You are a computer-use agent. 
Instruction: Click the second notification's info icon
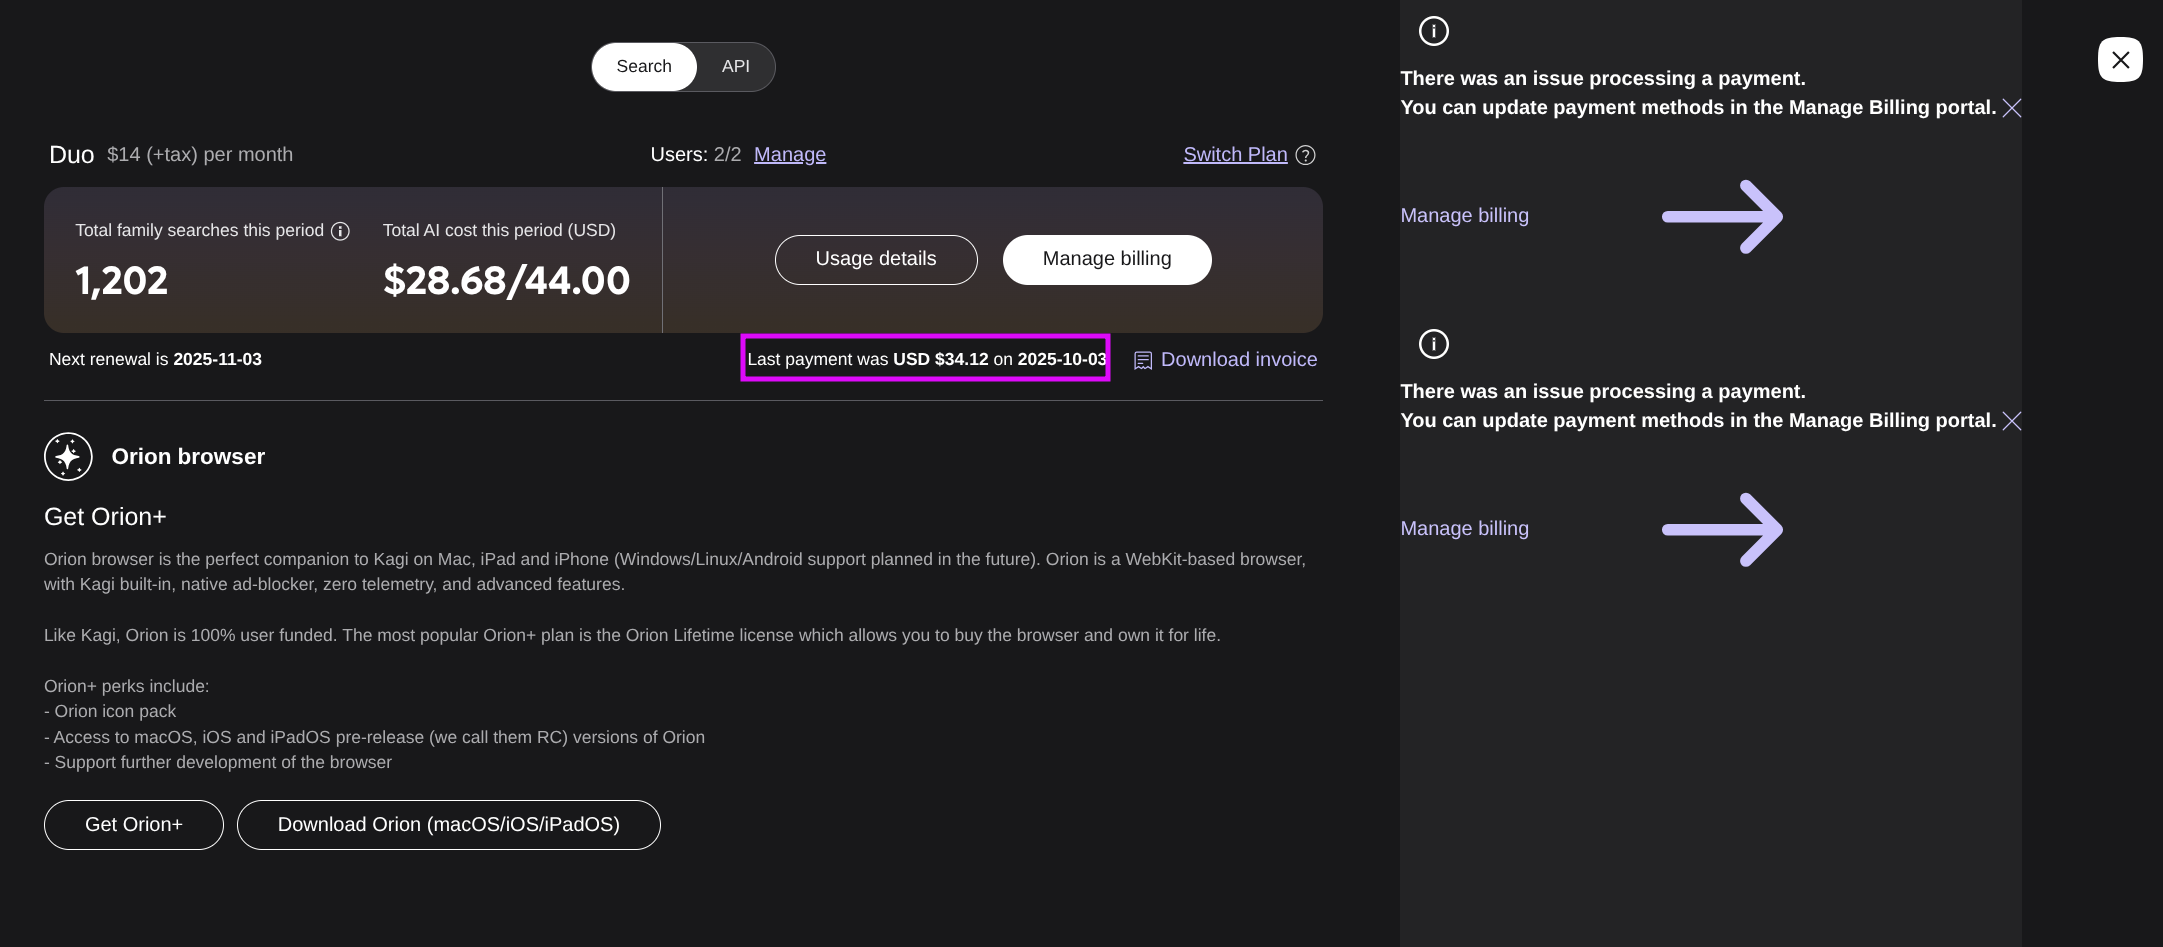tap(1433, 344)
